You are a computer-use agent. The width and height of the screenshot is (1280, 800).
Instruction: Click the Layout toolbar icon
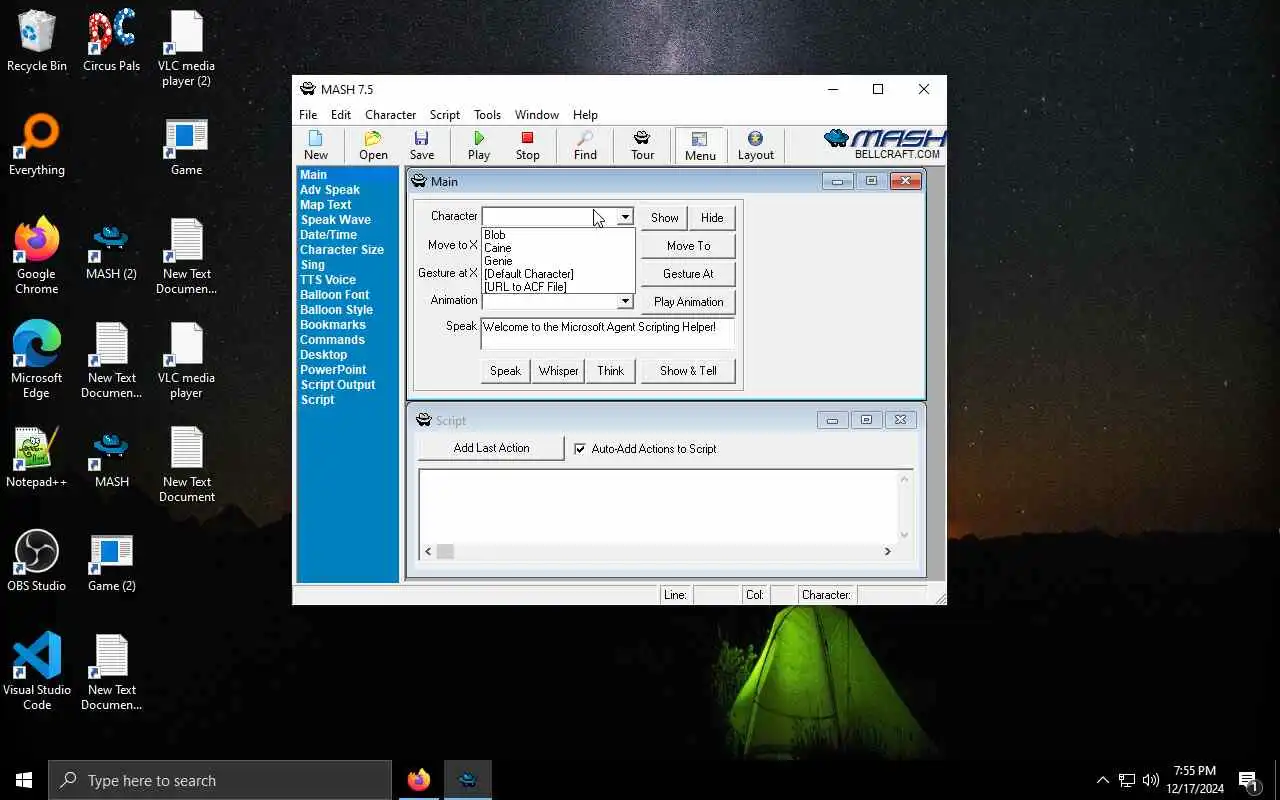coord(756,145)
